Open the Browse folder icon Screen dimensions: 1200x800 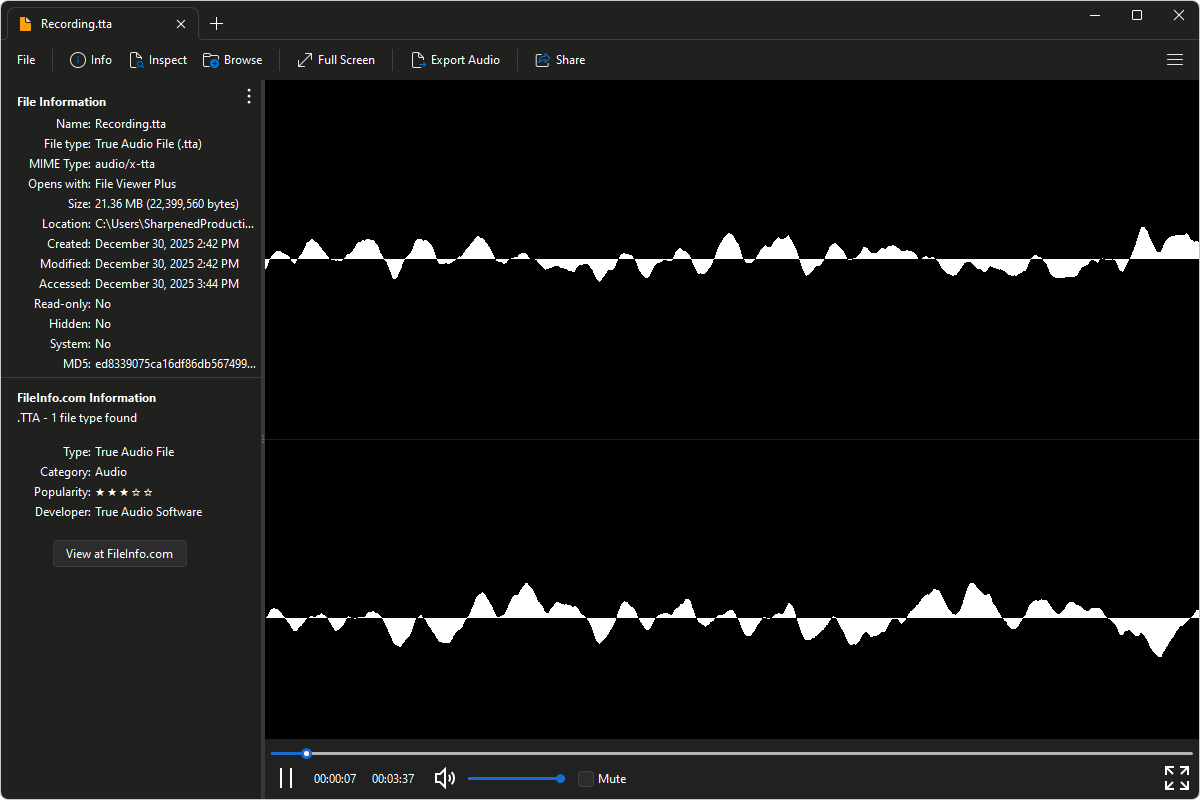coord(211,60)
